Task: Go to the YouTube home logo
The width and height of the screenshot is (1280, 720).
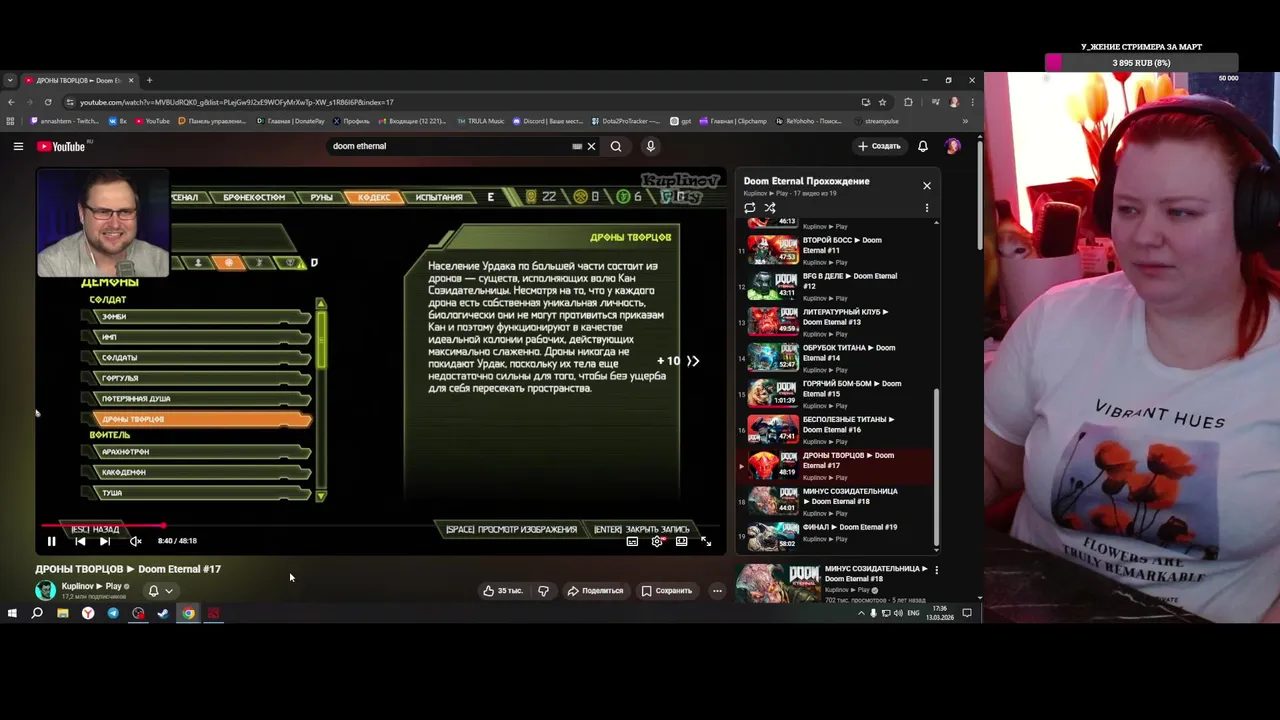Action: [61, 146]
